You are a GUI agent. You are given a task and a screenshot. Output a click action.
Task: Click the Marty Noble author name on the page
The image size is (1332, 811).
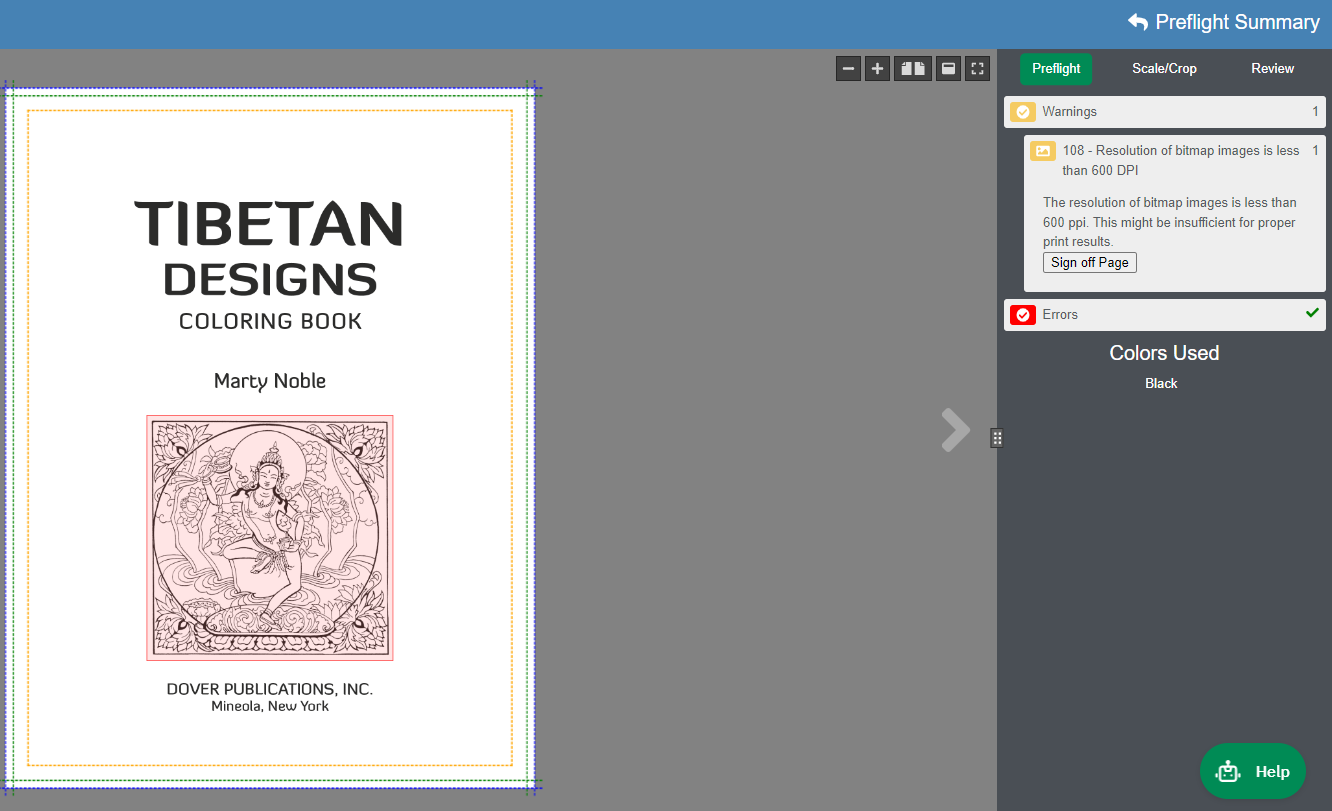pyautogui.click(x=270, y=381)
